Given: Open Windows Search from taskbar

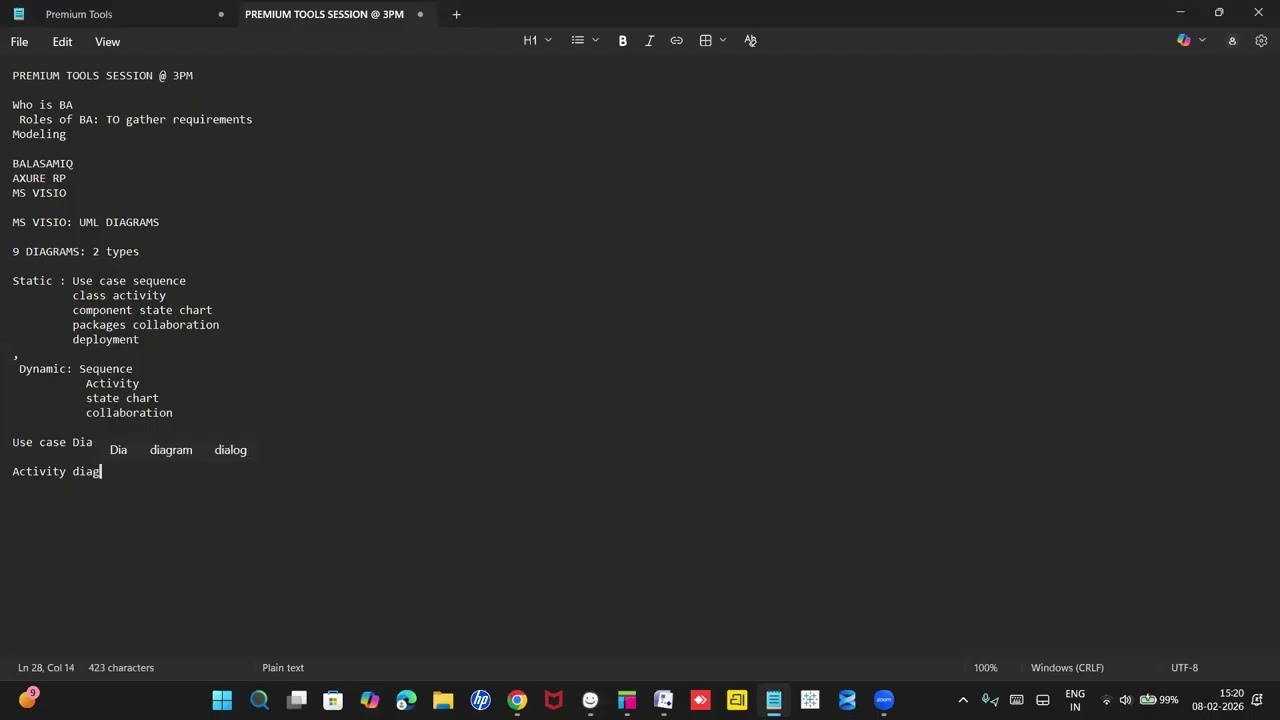Looking at the screenshot, I should [x=259, y=700].
